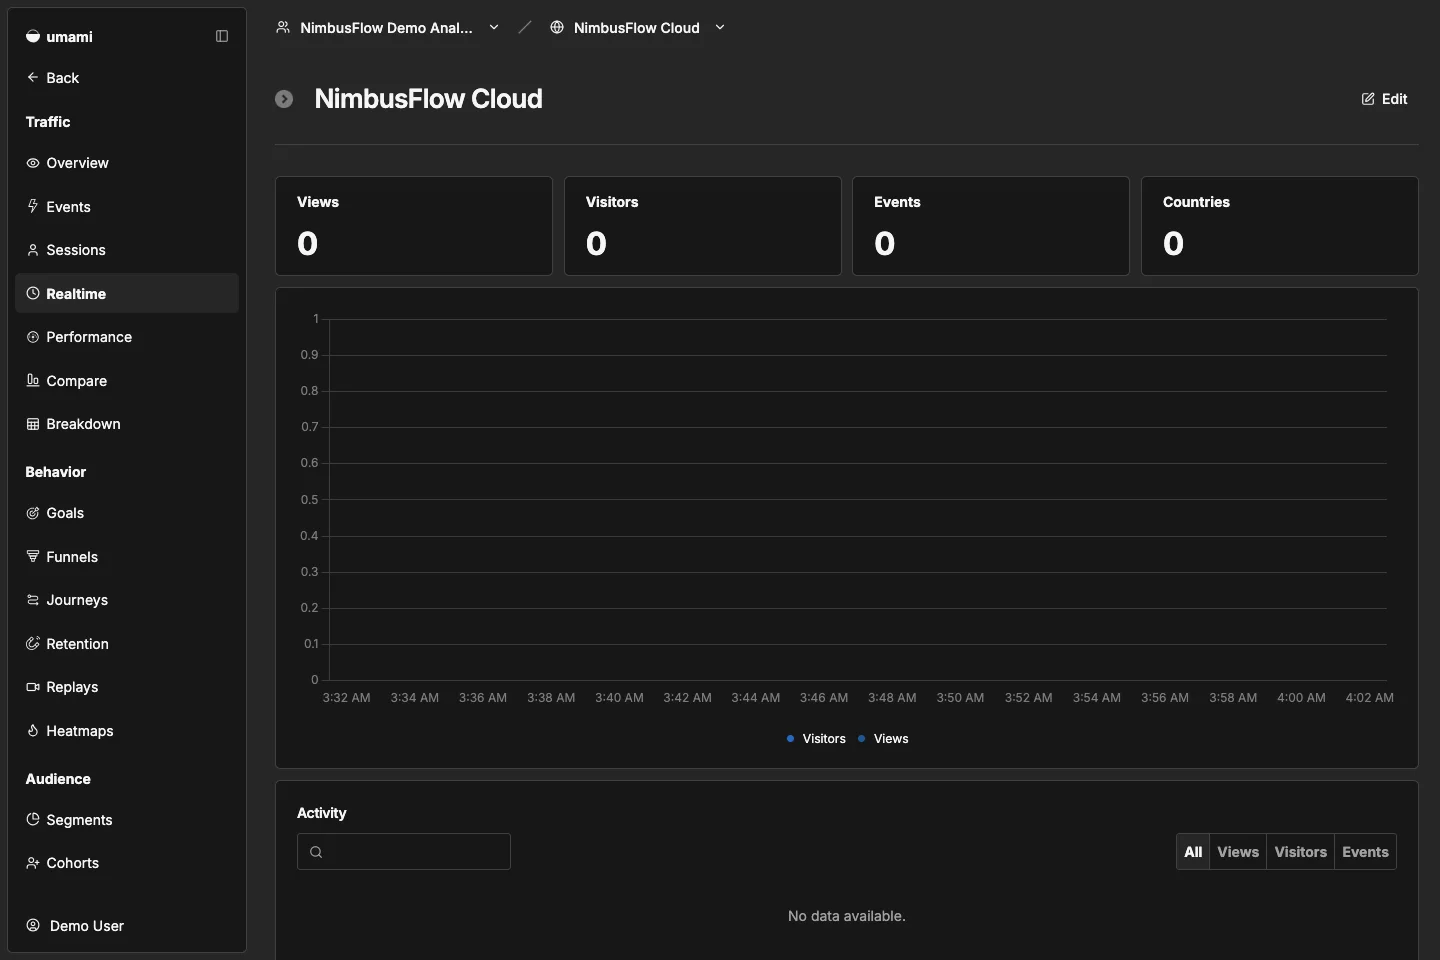Click into the Activity search field
The height and width of the screenshot is (960, 1440).
pyautogui.click(x=404, y=852)
